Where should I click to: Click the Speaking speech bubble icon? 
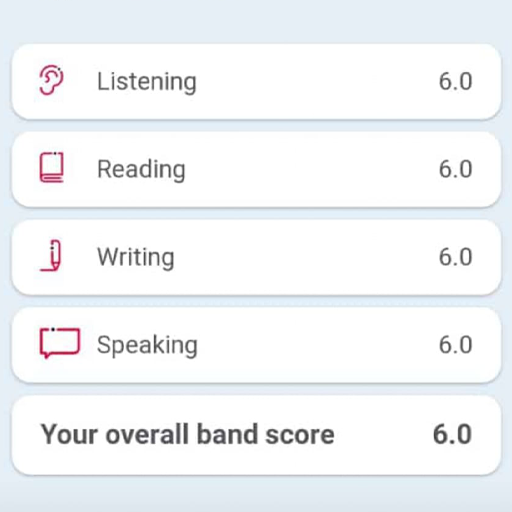(60, 343)
